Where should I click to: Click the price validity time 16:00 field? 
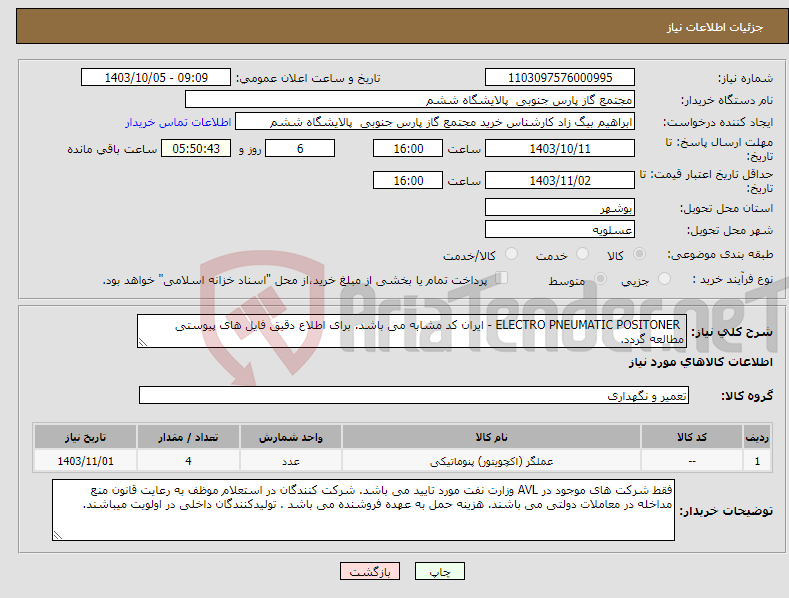pos(408,180)
